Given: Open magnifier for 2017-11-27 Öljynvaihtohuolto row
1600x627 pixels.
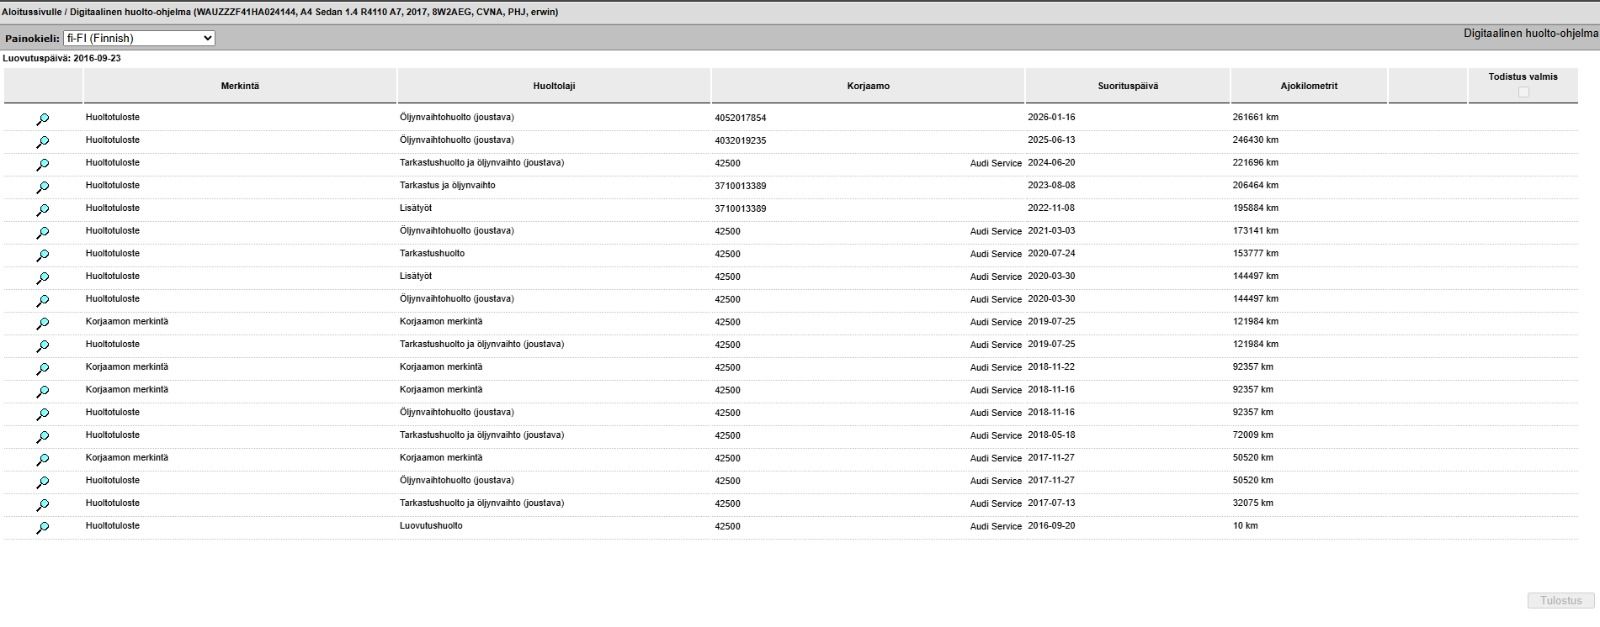Looking at the screenshot, I should click(43, 482).
